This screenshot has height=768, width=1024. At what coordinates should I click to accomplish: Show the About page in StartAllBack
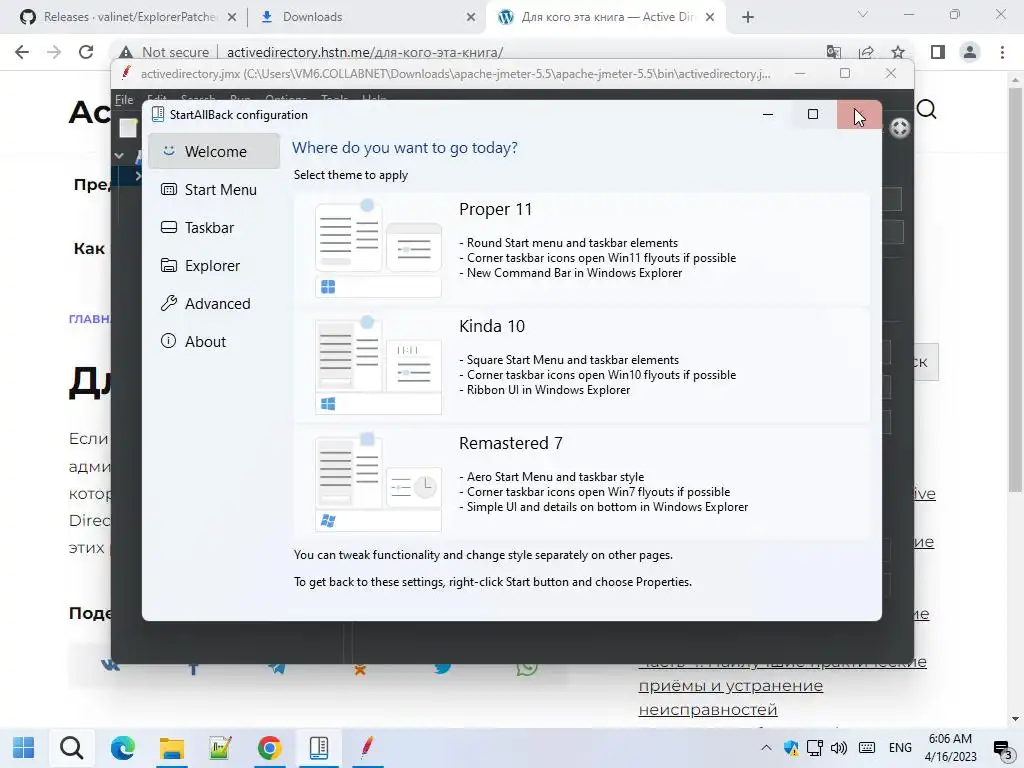(214, 341)
